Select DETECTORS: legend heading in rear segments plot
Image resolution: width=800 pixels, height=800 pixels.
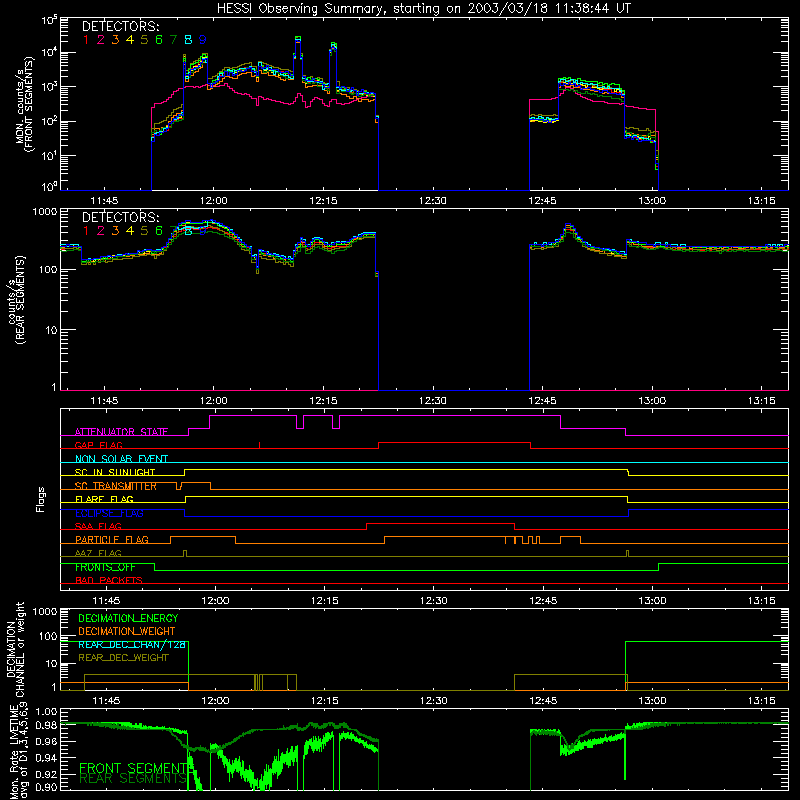[x=120, y=218]
